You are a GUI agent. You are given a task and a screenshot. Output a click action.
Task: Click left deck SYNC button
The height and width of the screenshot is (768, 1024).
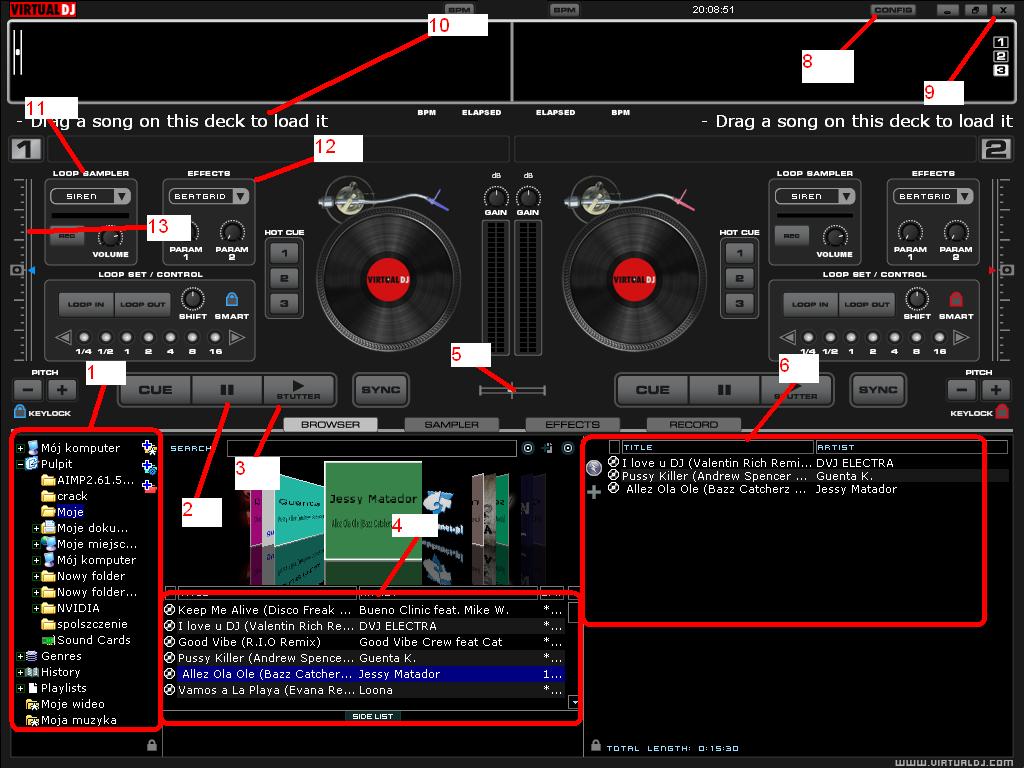coord(381,390)
